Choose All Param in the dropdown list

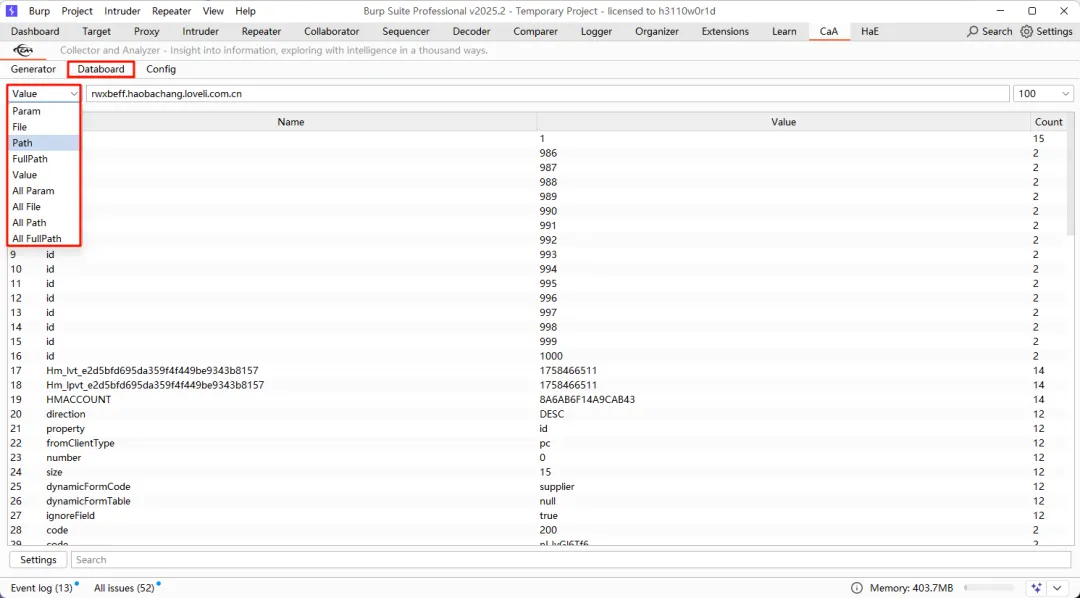pos(44,191)
